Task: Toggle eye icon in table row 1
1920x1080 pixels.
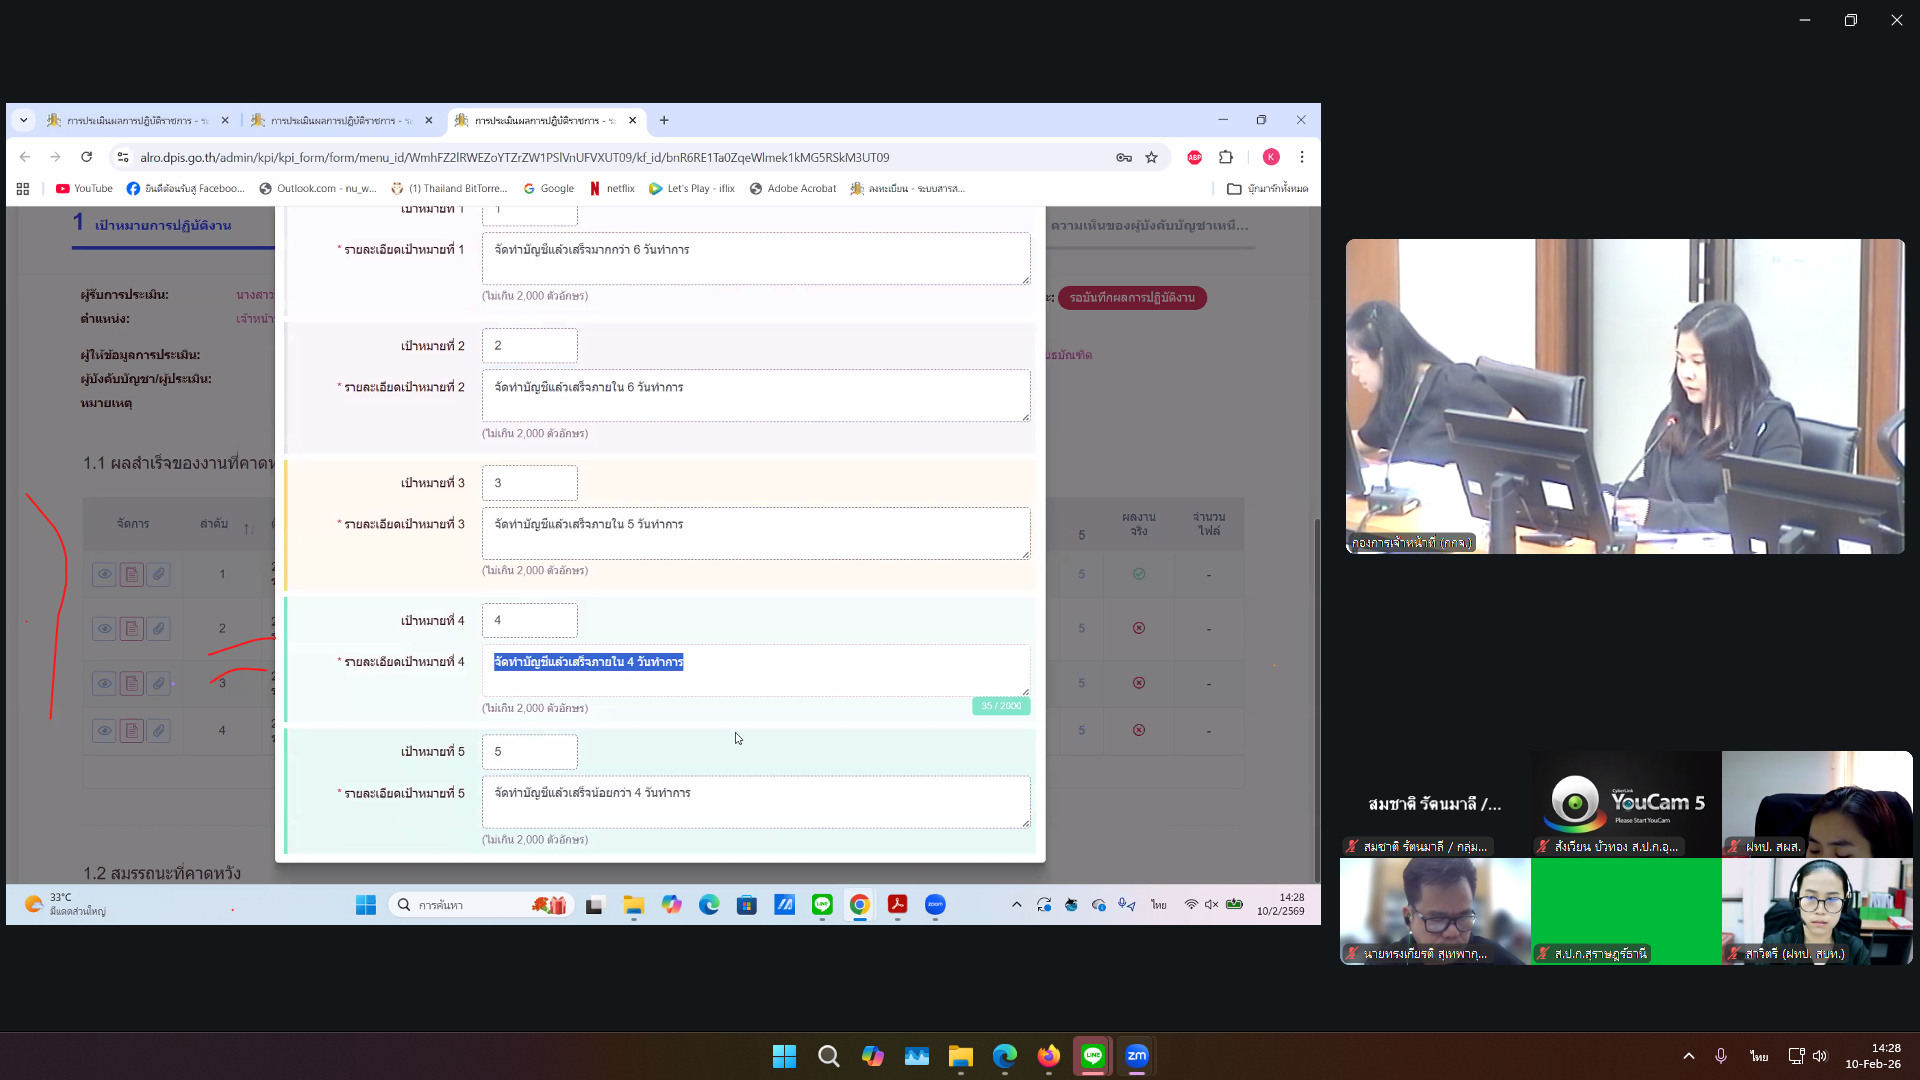Action: point(104,574)
